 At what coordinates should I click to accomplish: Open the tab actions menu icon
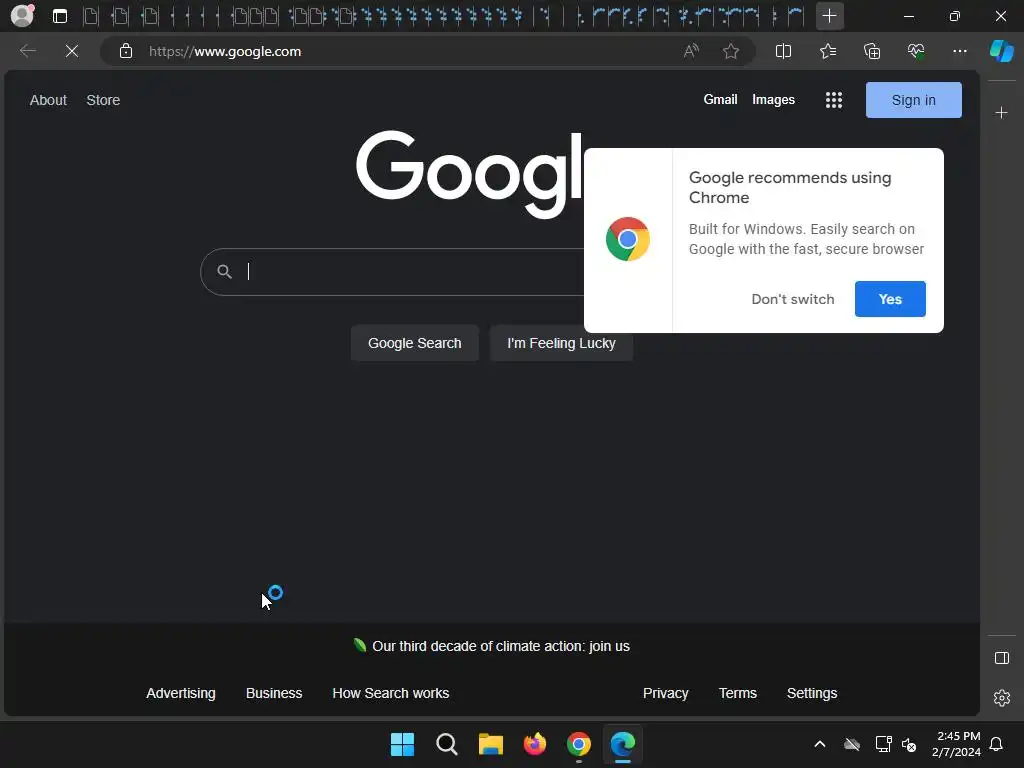pos(60,16)
